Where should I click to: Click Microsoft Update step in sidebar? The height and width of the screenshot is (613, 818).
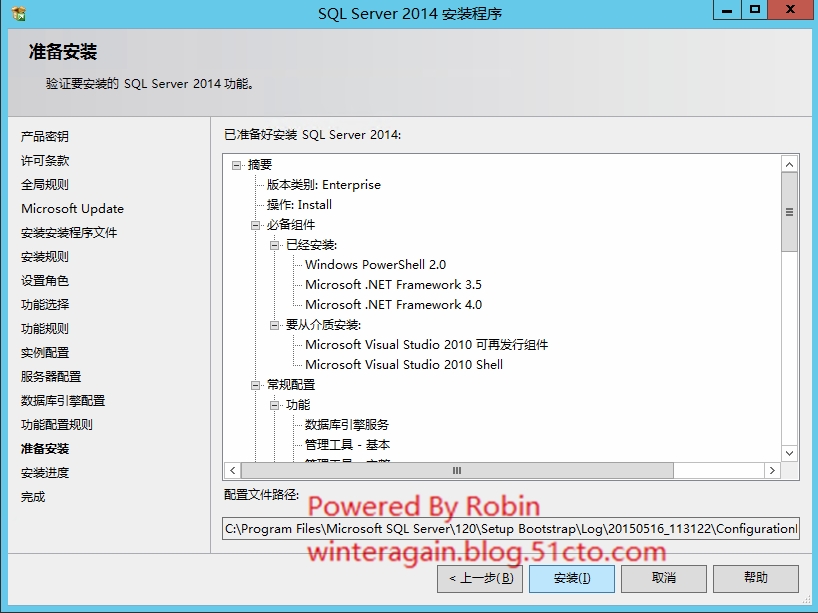click(x=73, y=209)
